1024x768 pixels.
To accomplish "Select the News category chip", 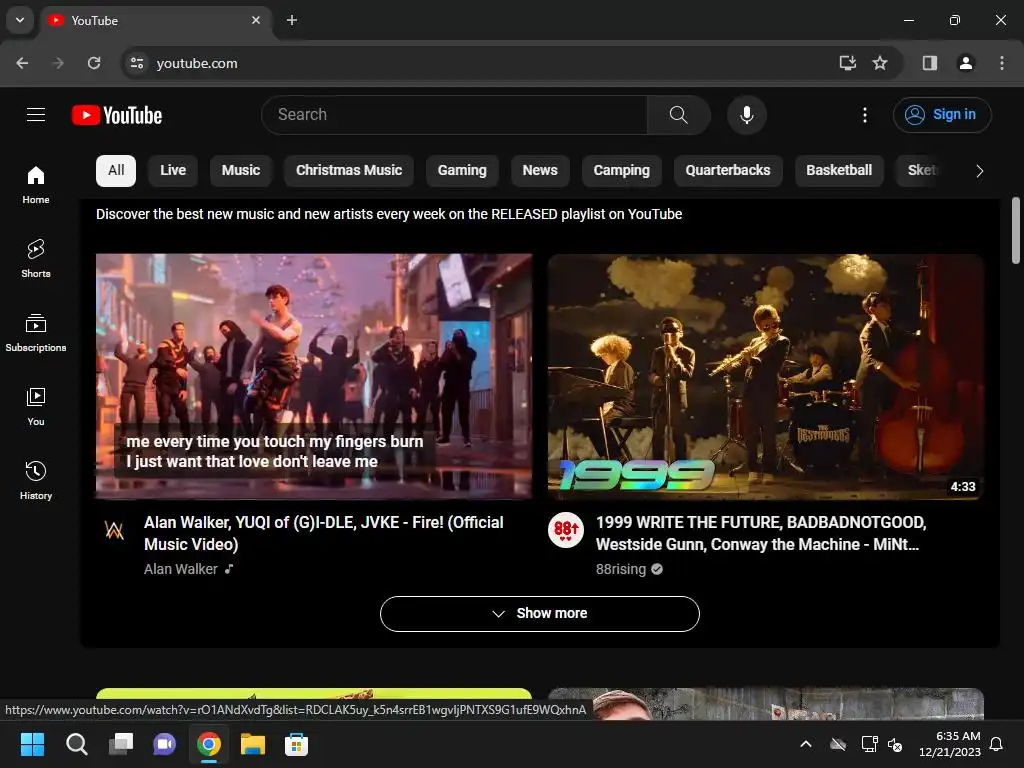I will tap(540, 170).
